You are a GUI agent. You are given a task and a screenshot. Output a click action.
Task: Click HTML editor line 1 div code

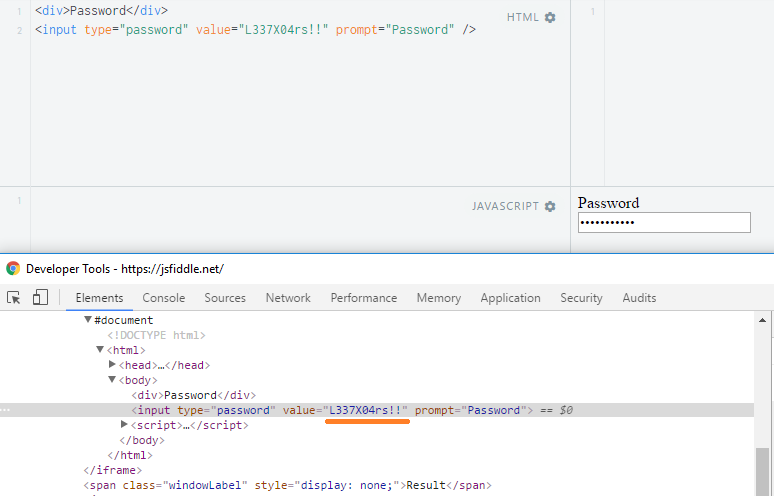click(101, 10)
